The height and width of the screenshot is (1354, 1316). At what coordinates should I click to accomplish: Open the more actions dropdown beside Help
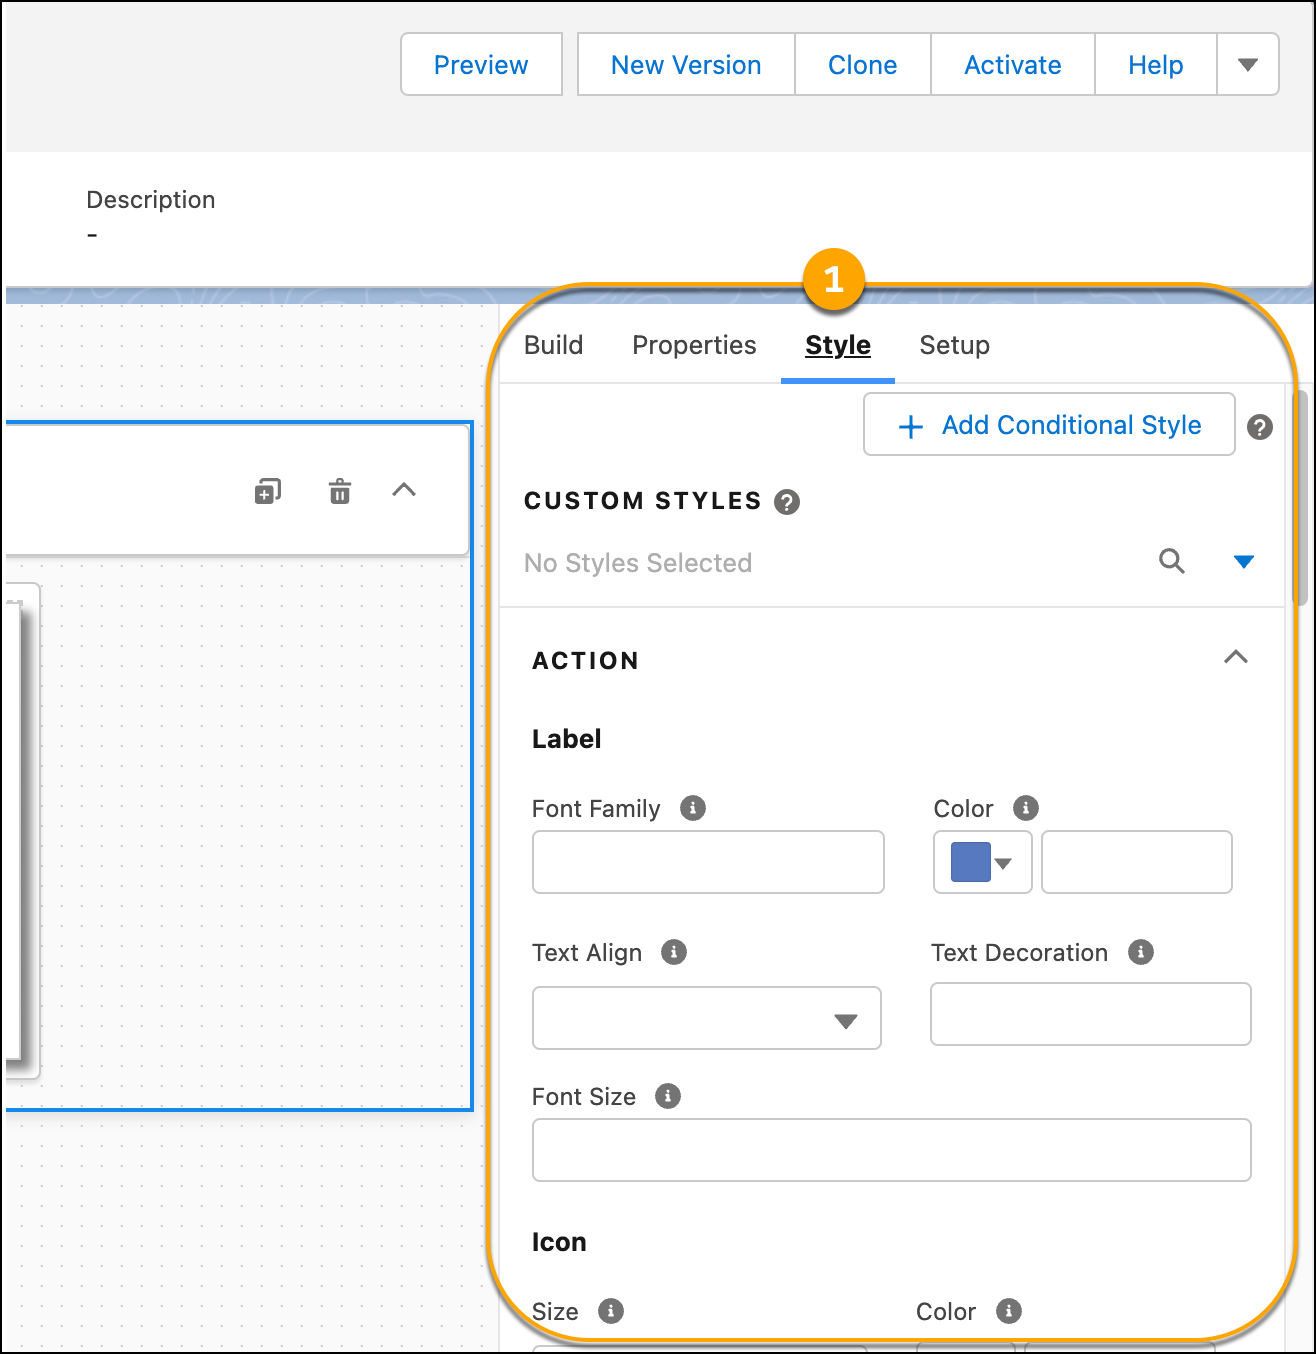(x=1248, y=65)
